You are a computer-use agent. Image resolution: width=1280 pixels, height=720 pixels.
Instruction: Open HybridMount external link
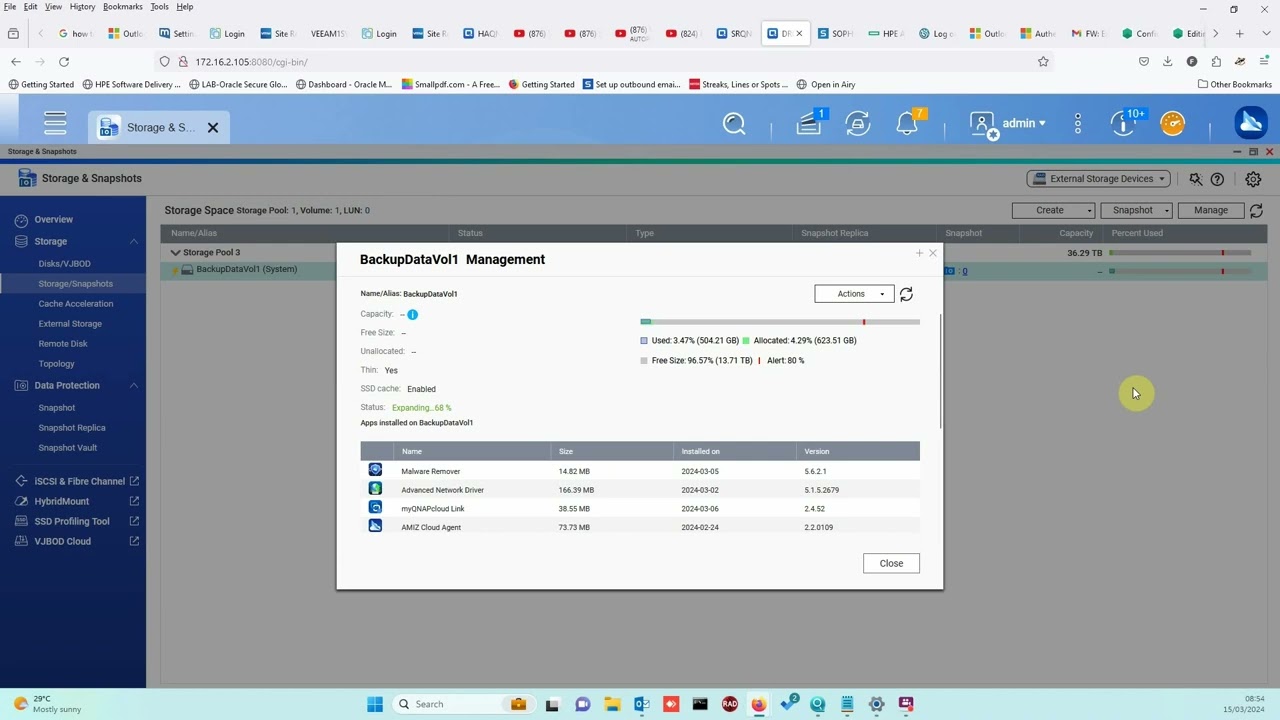pyautogui.click(x=134, y=501)
